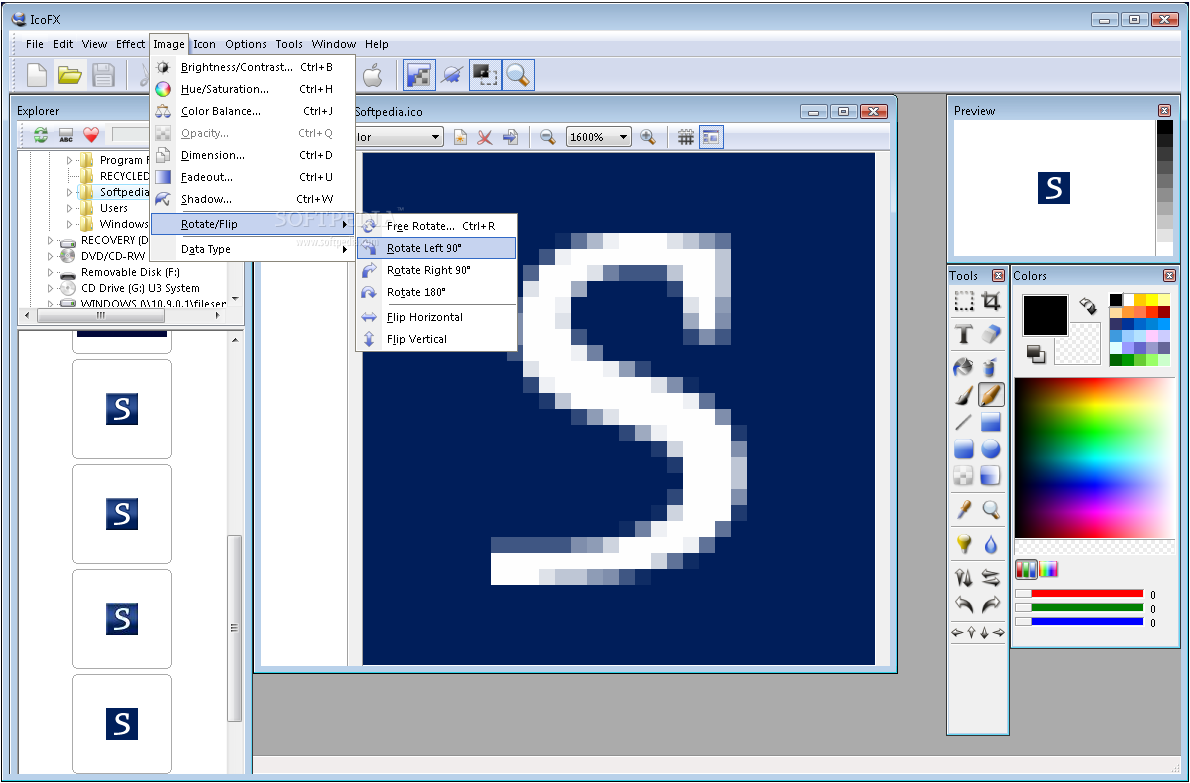Screen dimensions: 1190x783
Task: Click the rotate right arrow in Tools panel
Action: [x=990, y=605]
